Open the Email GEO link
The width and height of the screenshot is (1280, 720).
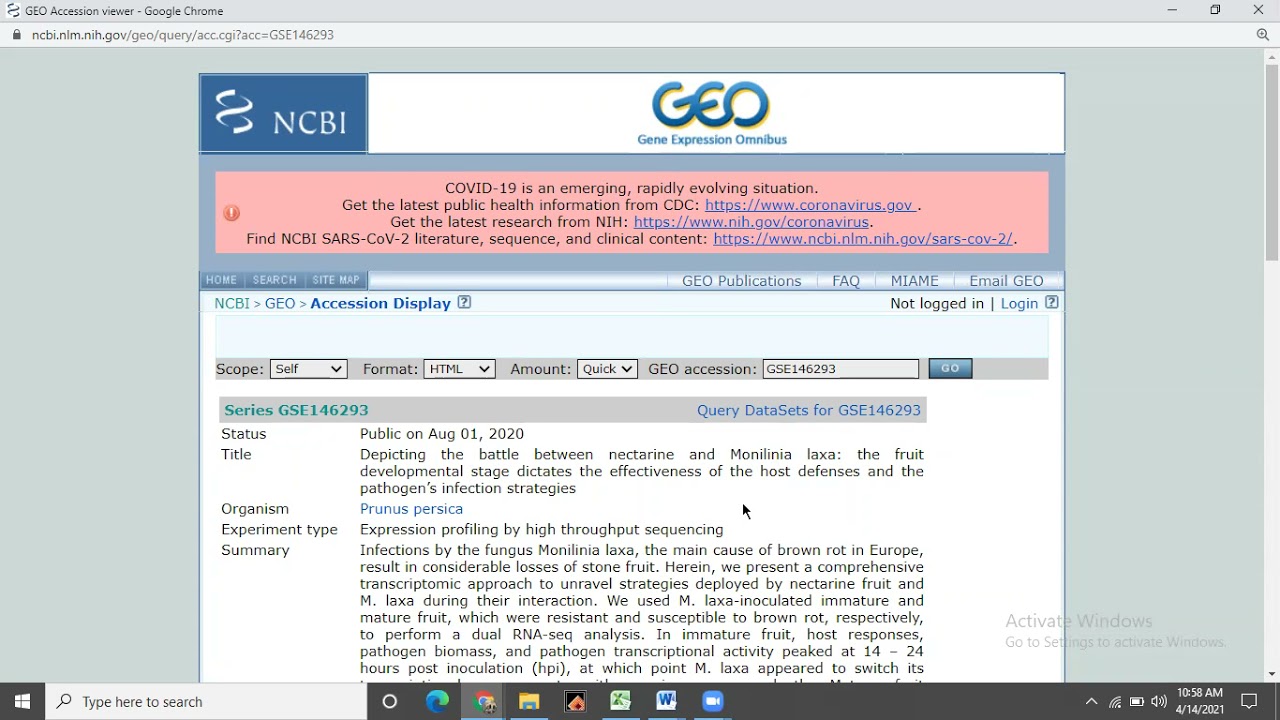1006,281
